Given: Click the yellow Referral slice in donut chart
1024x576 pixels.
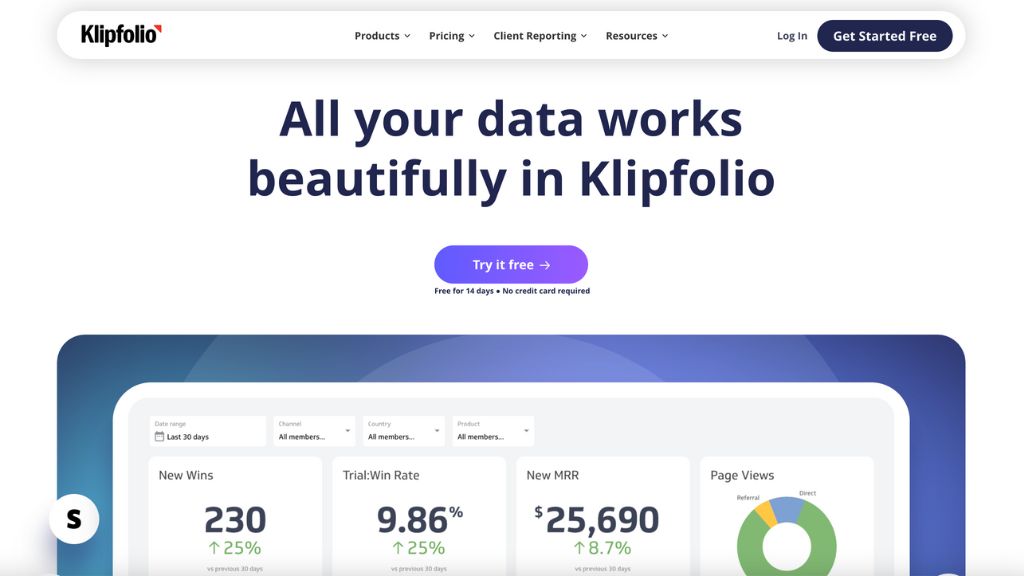Looking at the screenshot, I should click(766, 512).
